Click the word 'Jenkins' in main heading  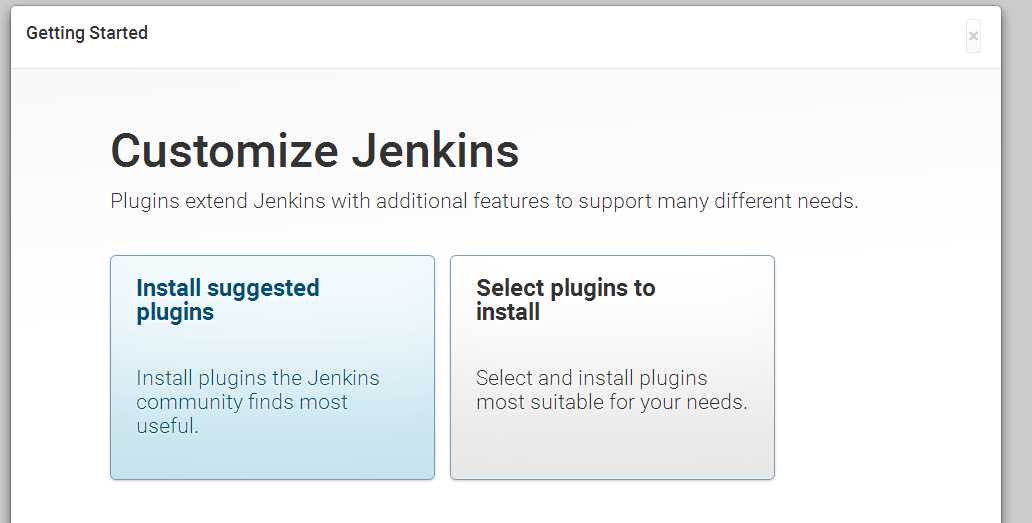(435, 150)
